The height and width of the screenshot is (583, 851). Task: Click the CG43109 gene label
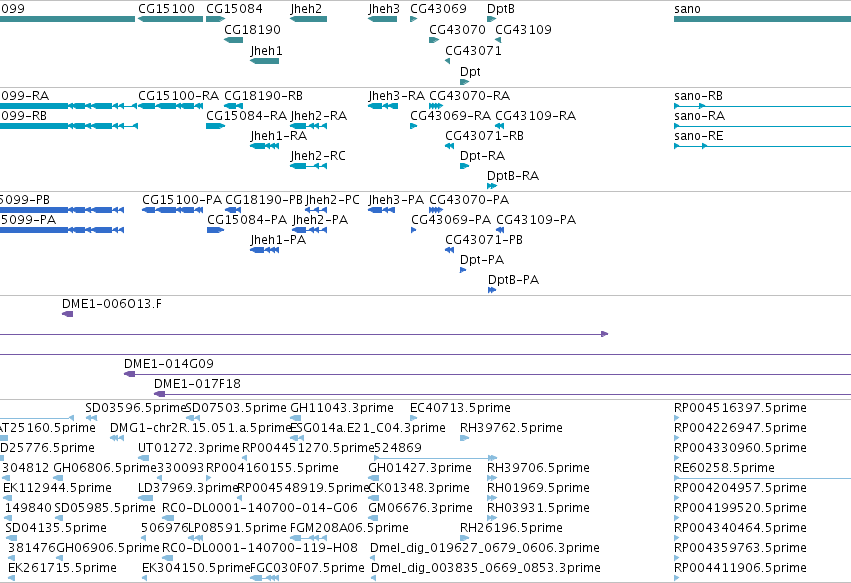point(523,29)
